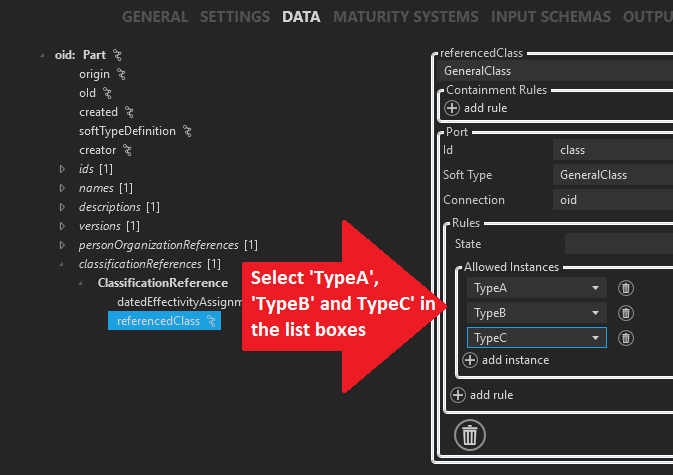Click the link icon on referencedClass node
This screenshot has height=475, width=673.
coord(211,321)
